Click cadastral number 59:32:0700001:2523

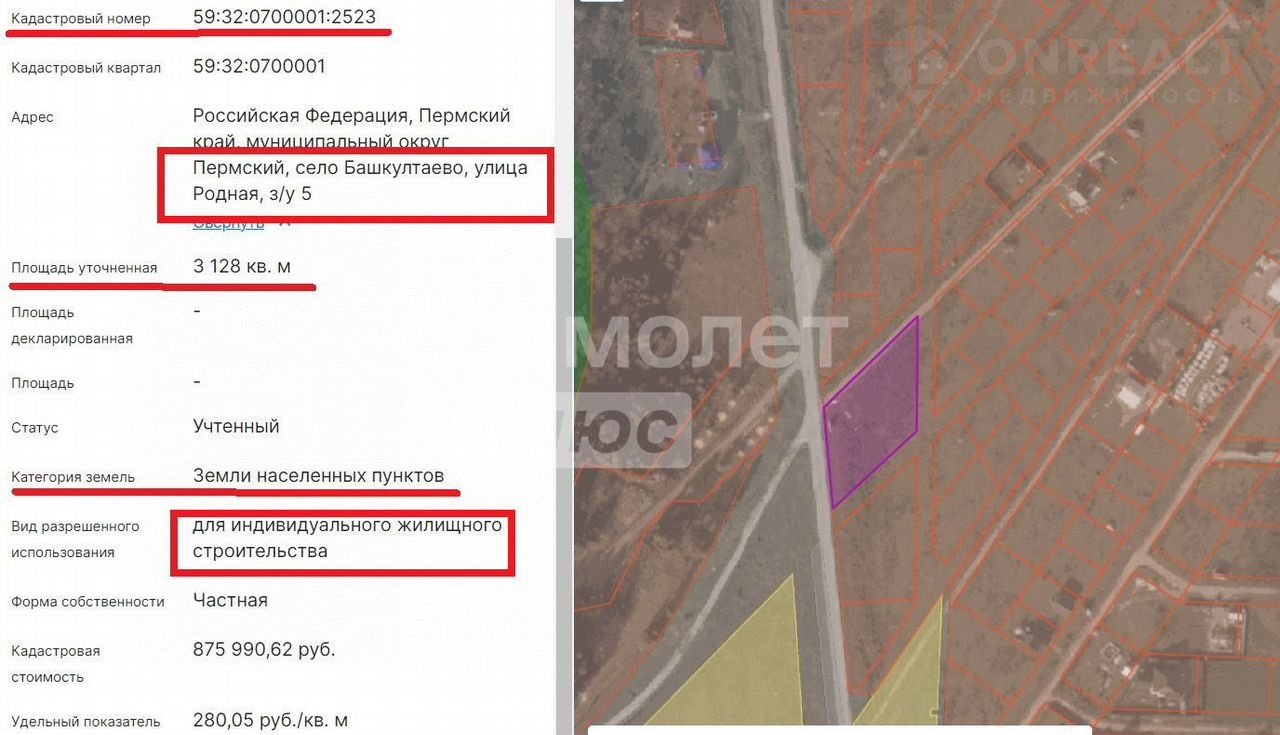point(291,17)
